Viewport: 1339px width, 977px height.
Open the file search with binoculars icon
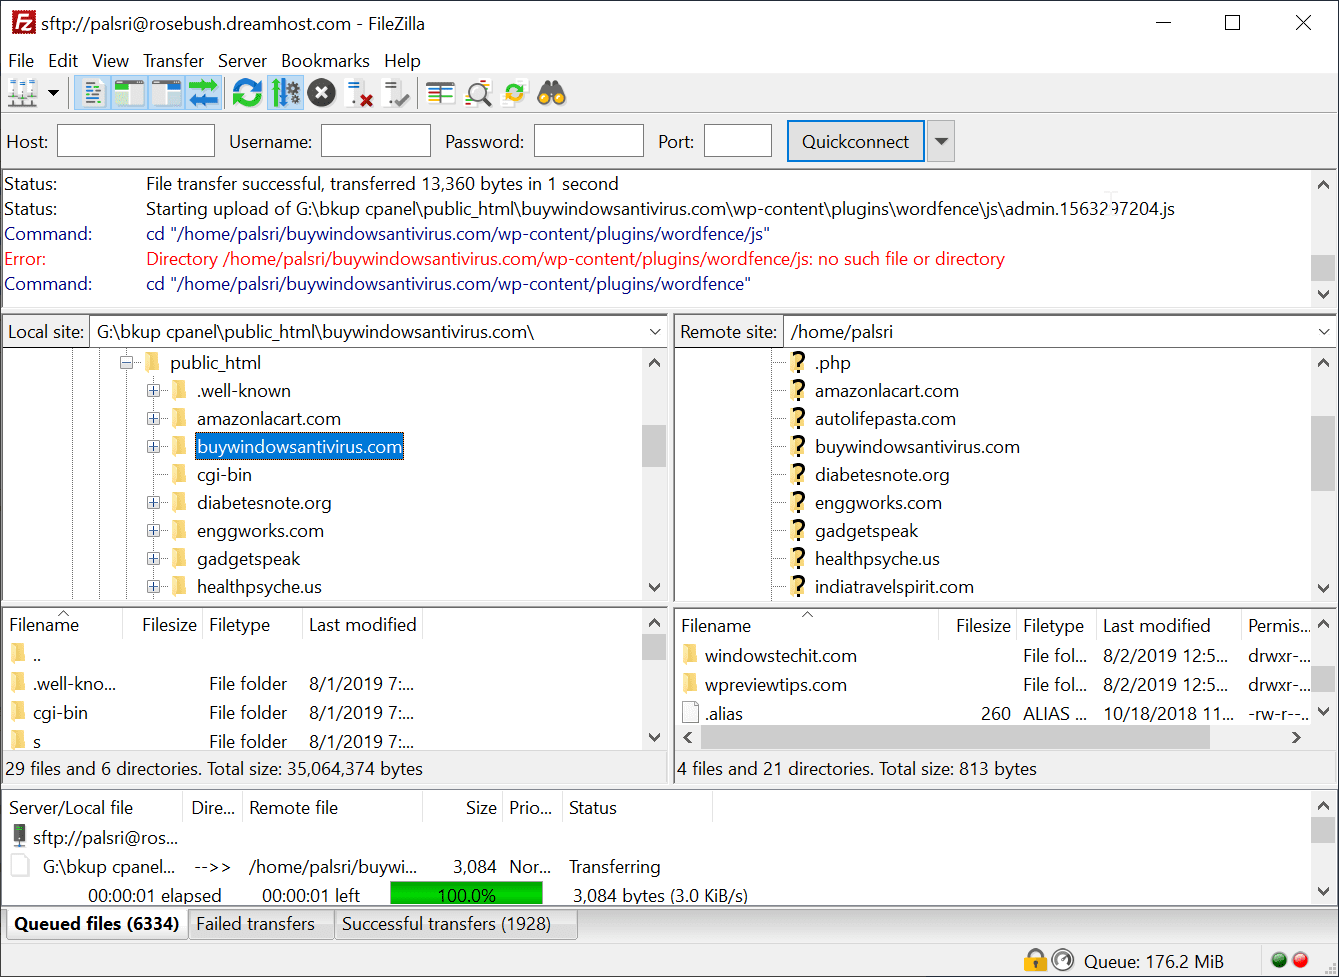tap(552, 92)
